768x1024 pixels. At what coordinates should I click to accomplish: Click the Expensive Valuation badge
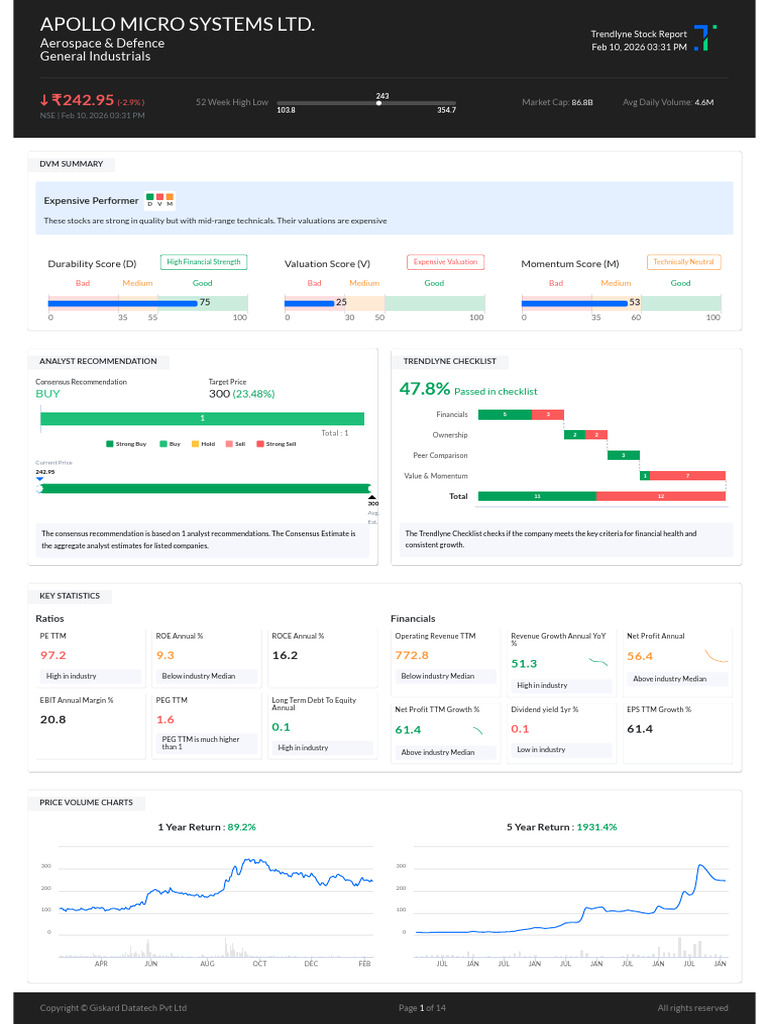[x=445, y=262]
